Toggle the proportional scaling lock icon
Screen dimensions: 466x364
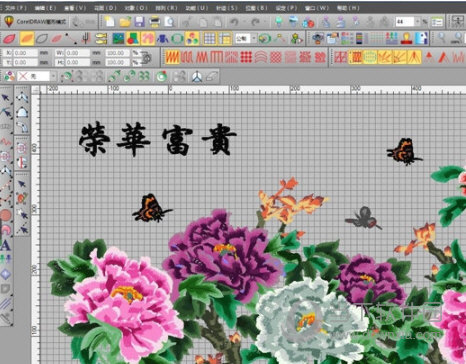click(146, 58)
